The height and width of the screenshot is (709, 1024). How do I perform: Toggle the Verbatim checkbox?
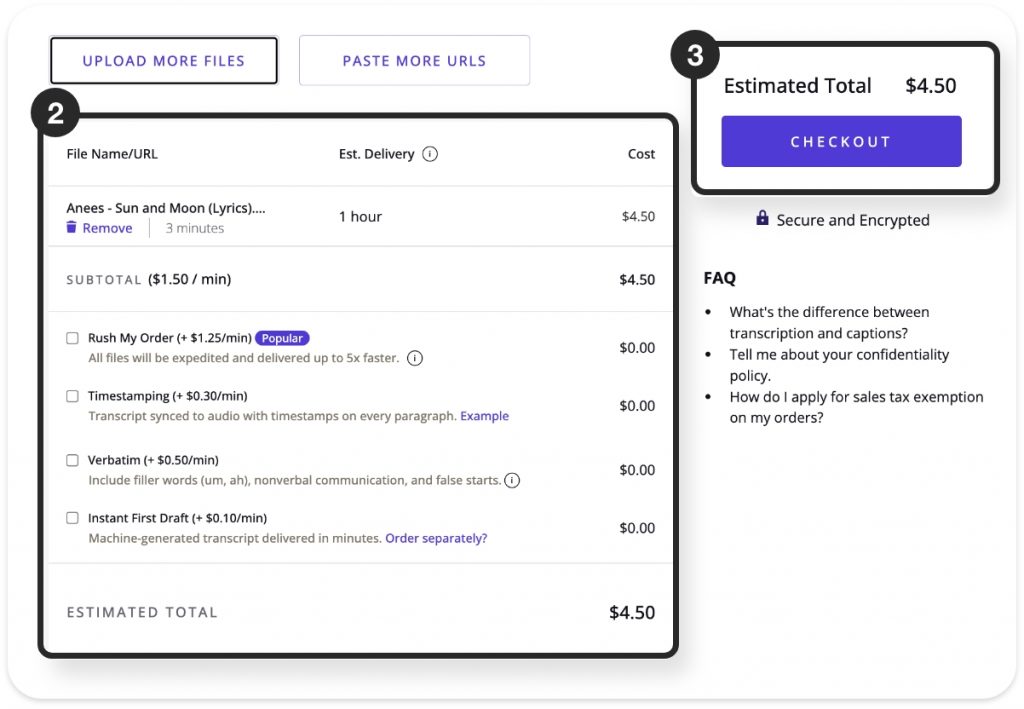coord(72,460)
